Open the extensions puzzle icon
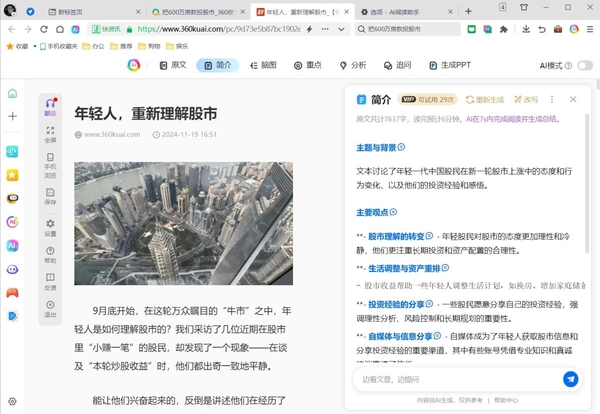This screenshot has height=414, width=600. point(504,29)
